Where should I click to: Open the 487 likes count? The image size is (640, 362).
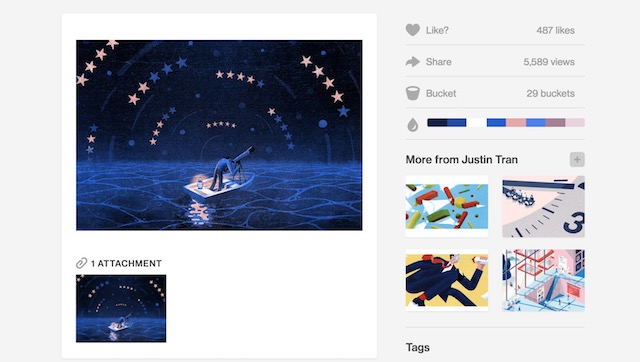556,30
